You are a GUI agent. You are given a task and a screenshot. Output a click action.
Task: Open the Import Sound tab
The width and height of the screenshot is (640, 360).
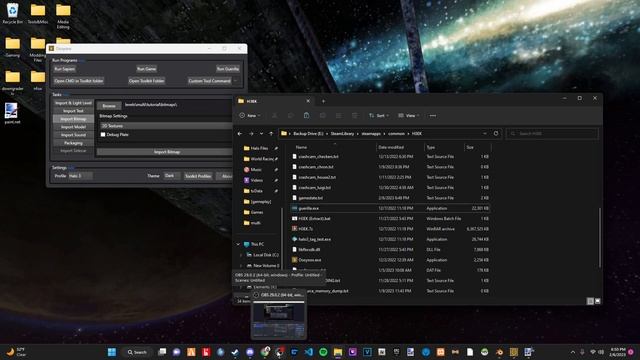point(73,135)
